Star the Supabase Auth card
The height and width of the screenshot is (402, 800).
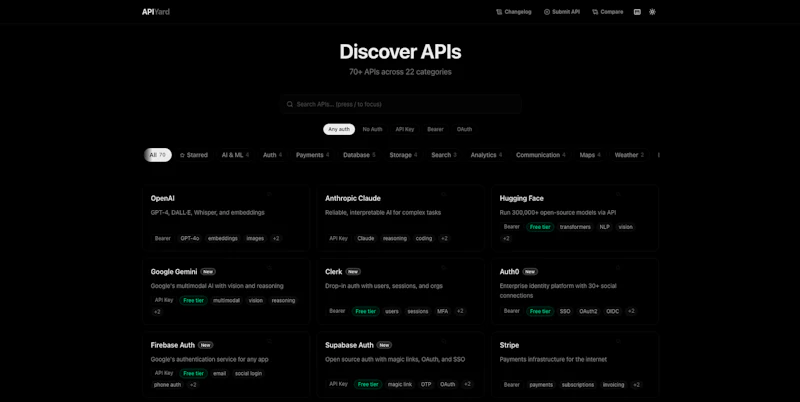[444, 341]
